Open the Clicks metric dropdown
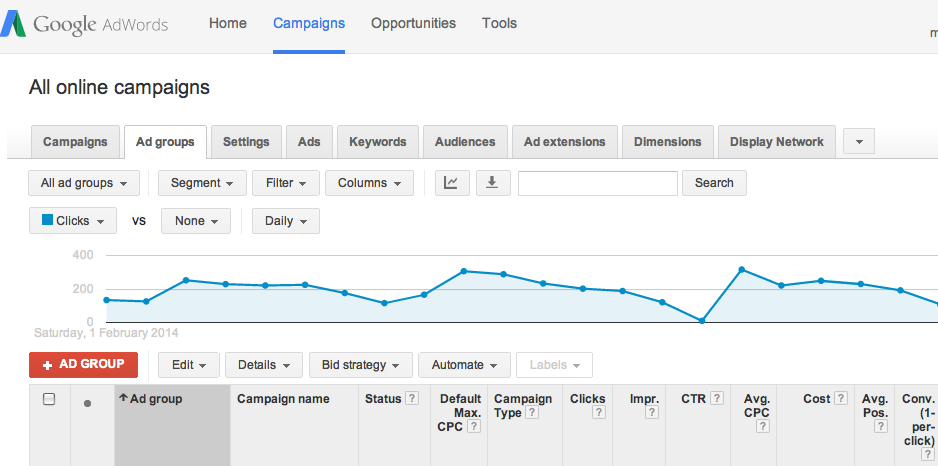This screenshot has width=938, height=466. (x=73, y=221)
